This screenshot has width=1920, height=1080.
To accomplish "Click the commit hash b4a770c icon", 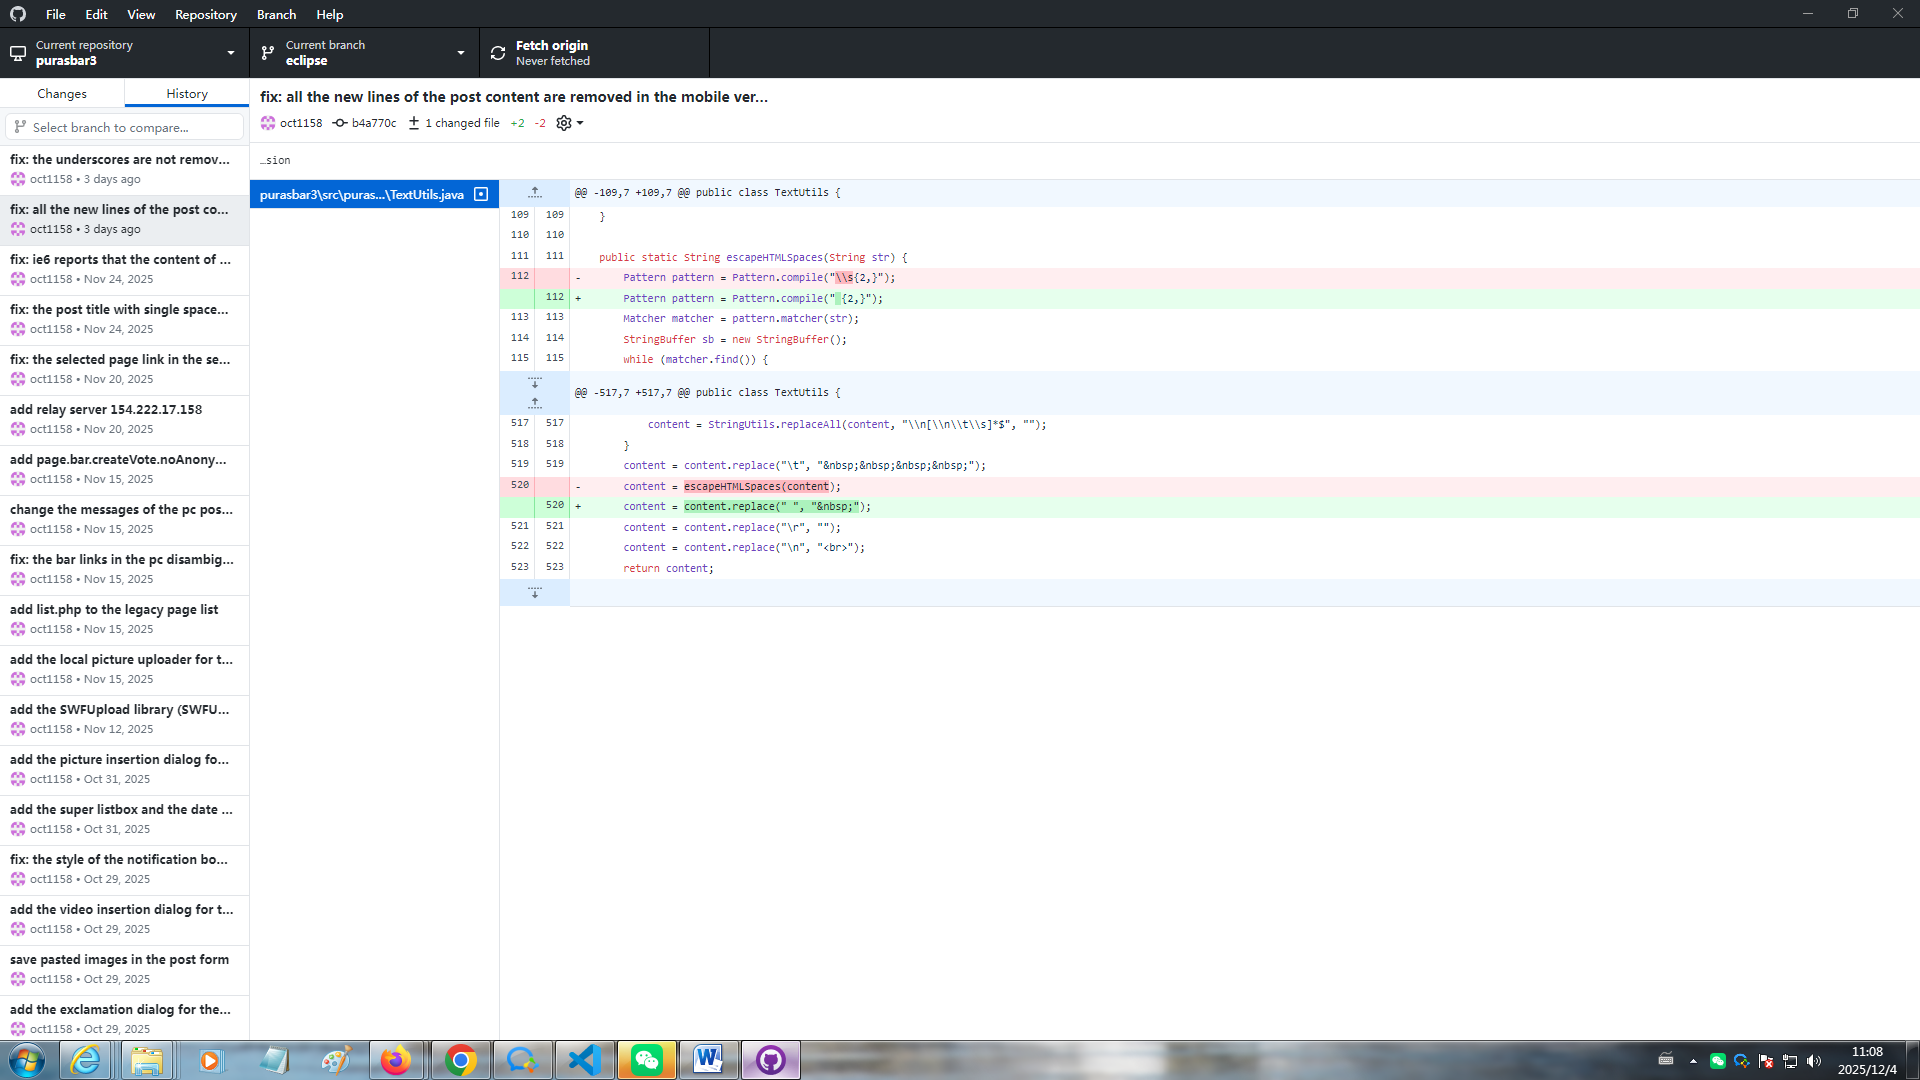I will coord(340,123).
